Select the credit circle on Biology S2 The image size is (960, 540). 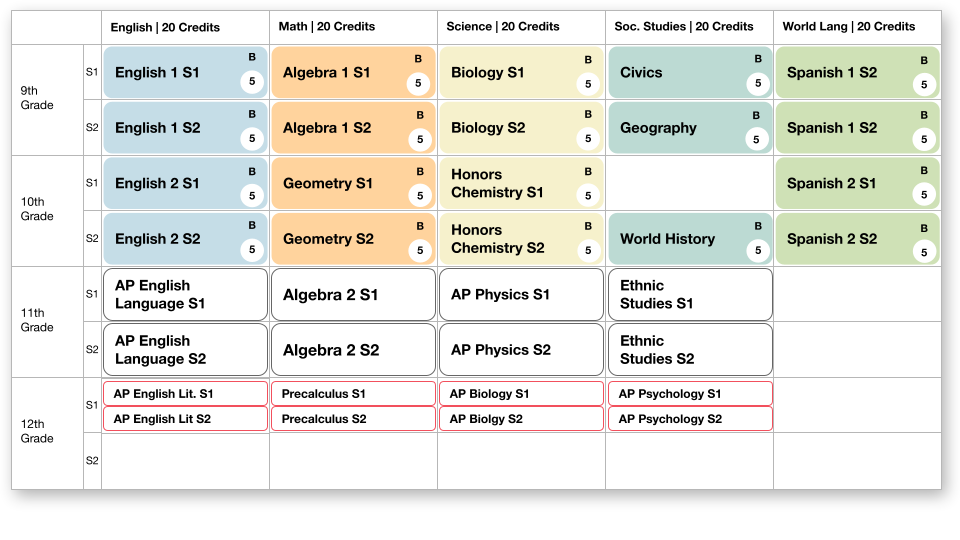coord(588,139)
